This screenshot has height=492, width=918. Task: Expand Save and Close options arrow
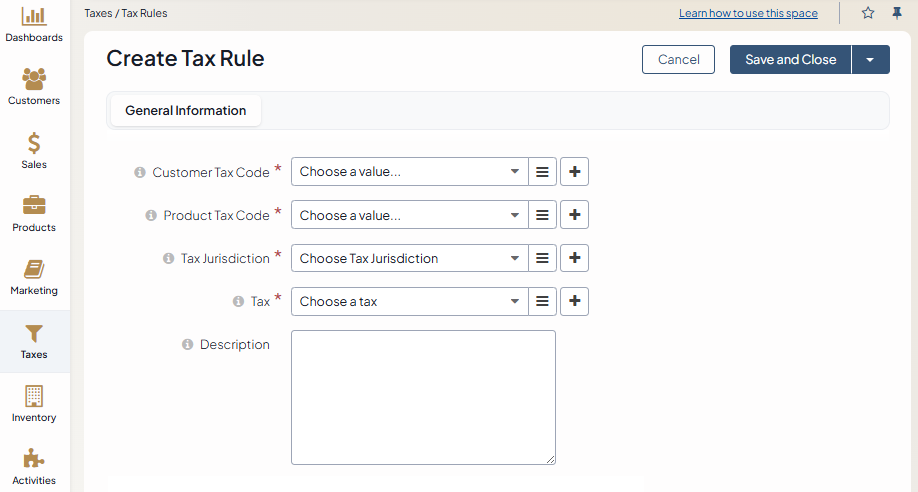tap(870, 60)
